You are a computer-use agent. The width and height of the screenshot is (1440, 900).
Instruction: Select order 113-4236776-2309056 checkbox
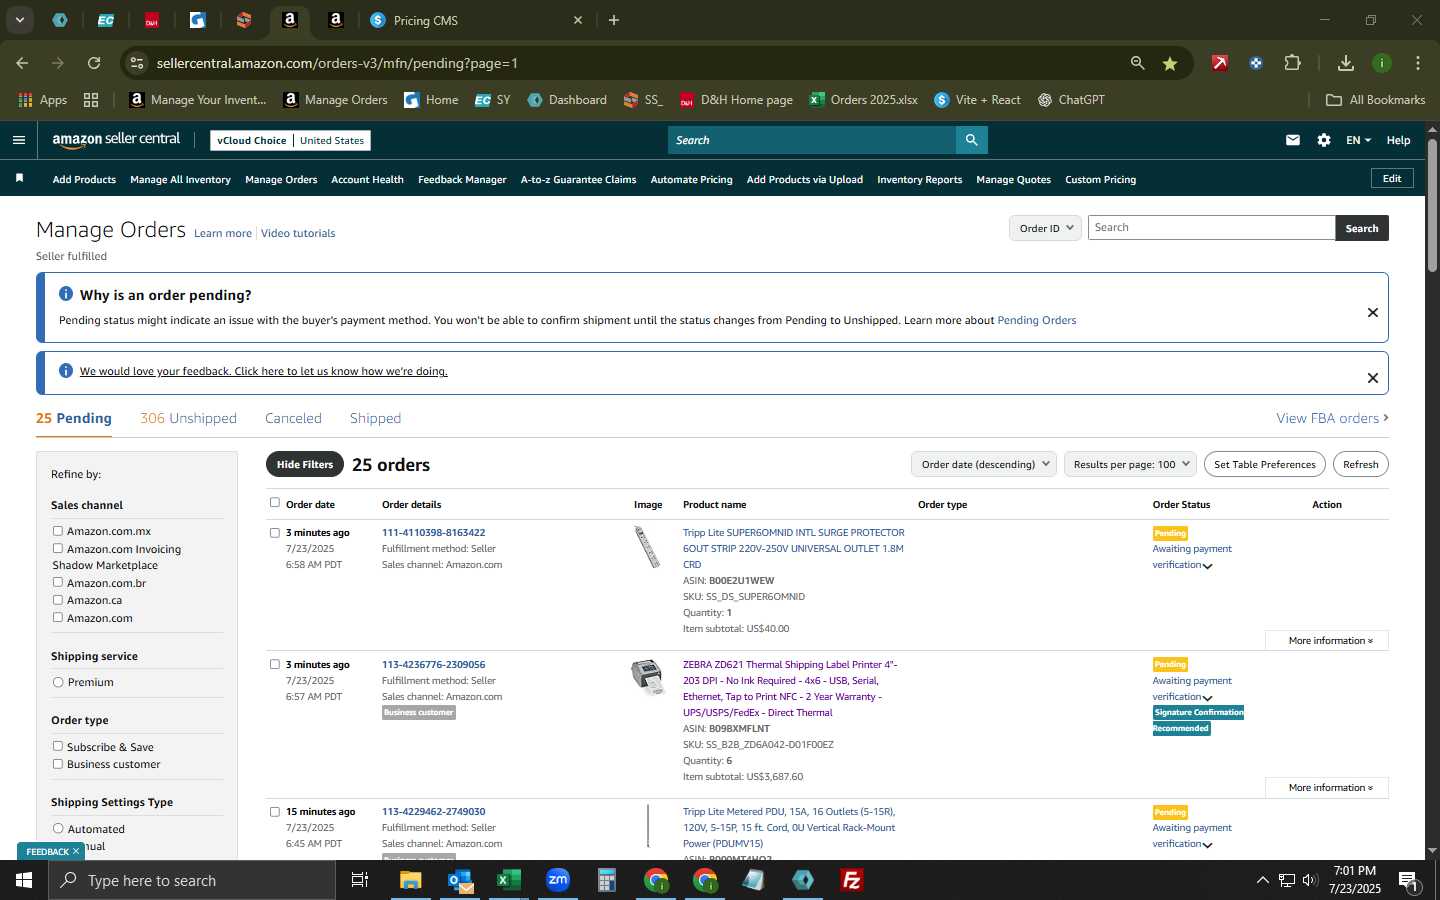(x=275, y=665)
